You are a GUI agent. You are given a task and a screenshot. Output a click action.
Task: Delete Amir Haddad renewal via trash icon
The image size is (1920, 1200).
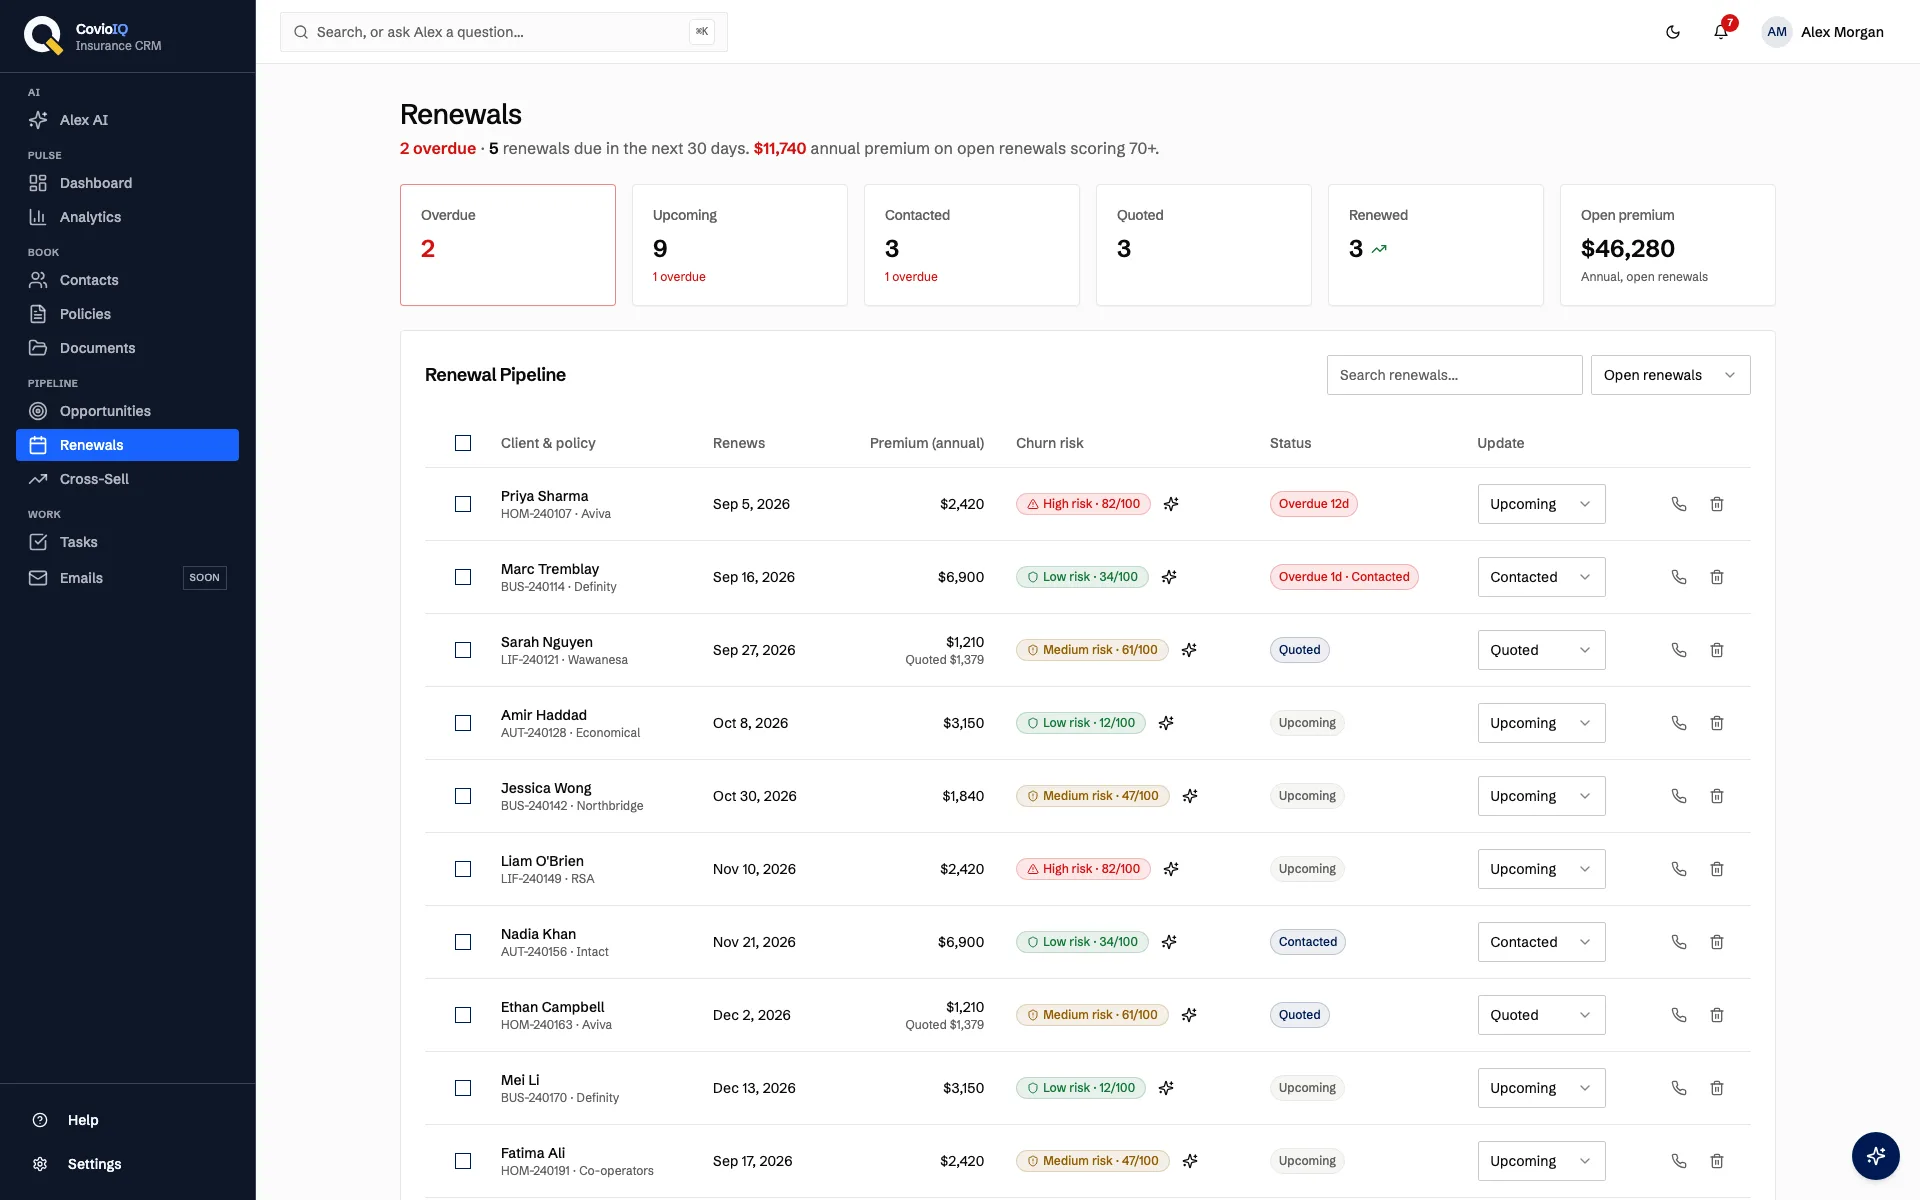coord(1717,723)
